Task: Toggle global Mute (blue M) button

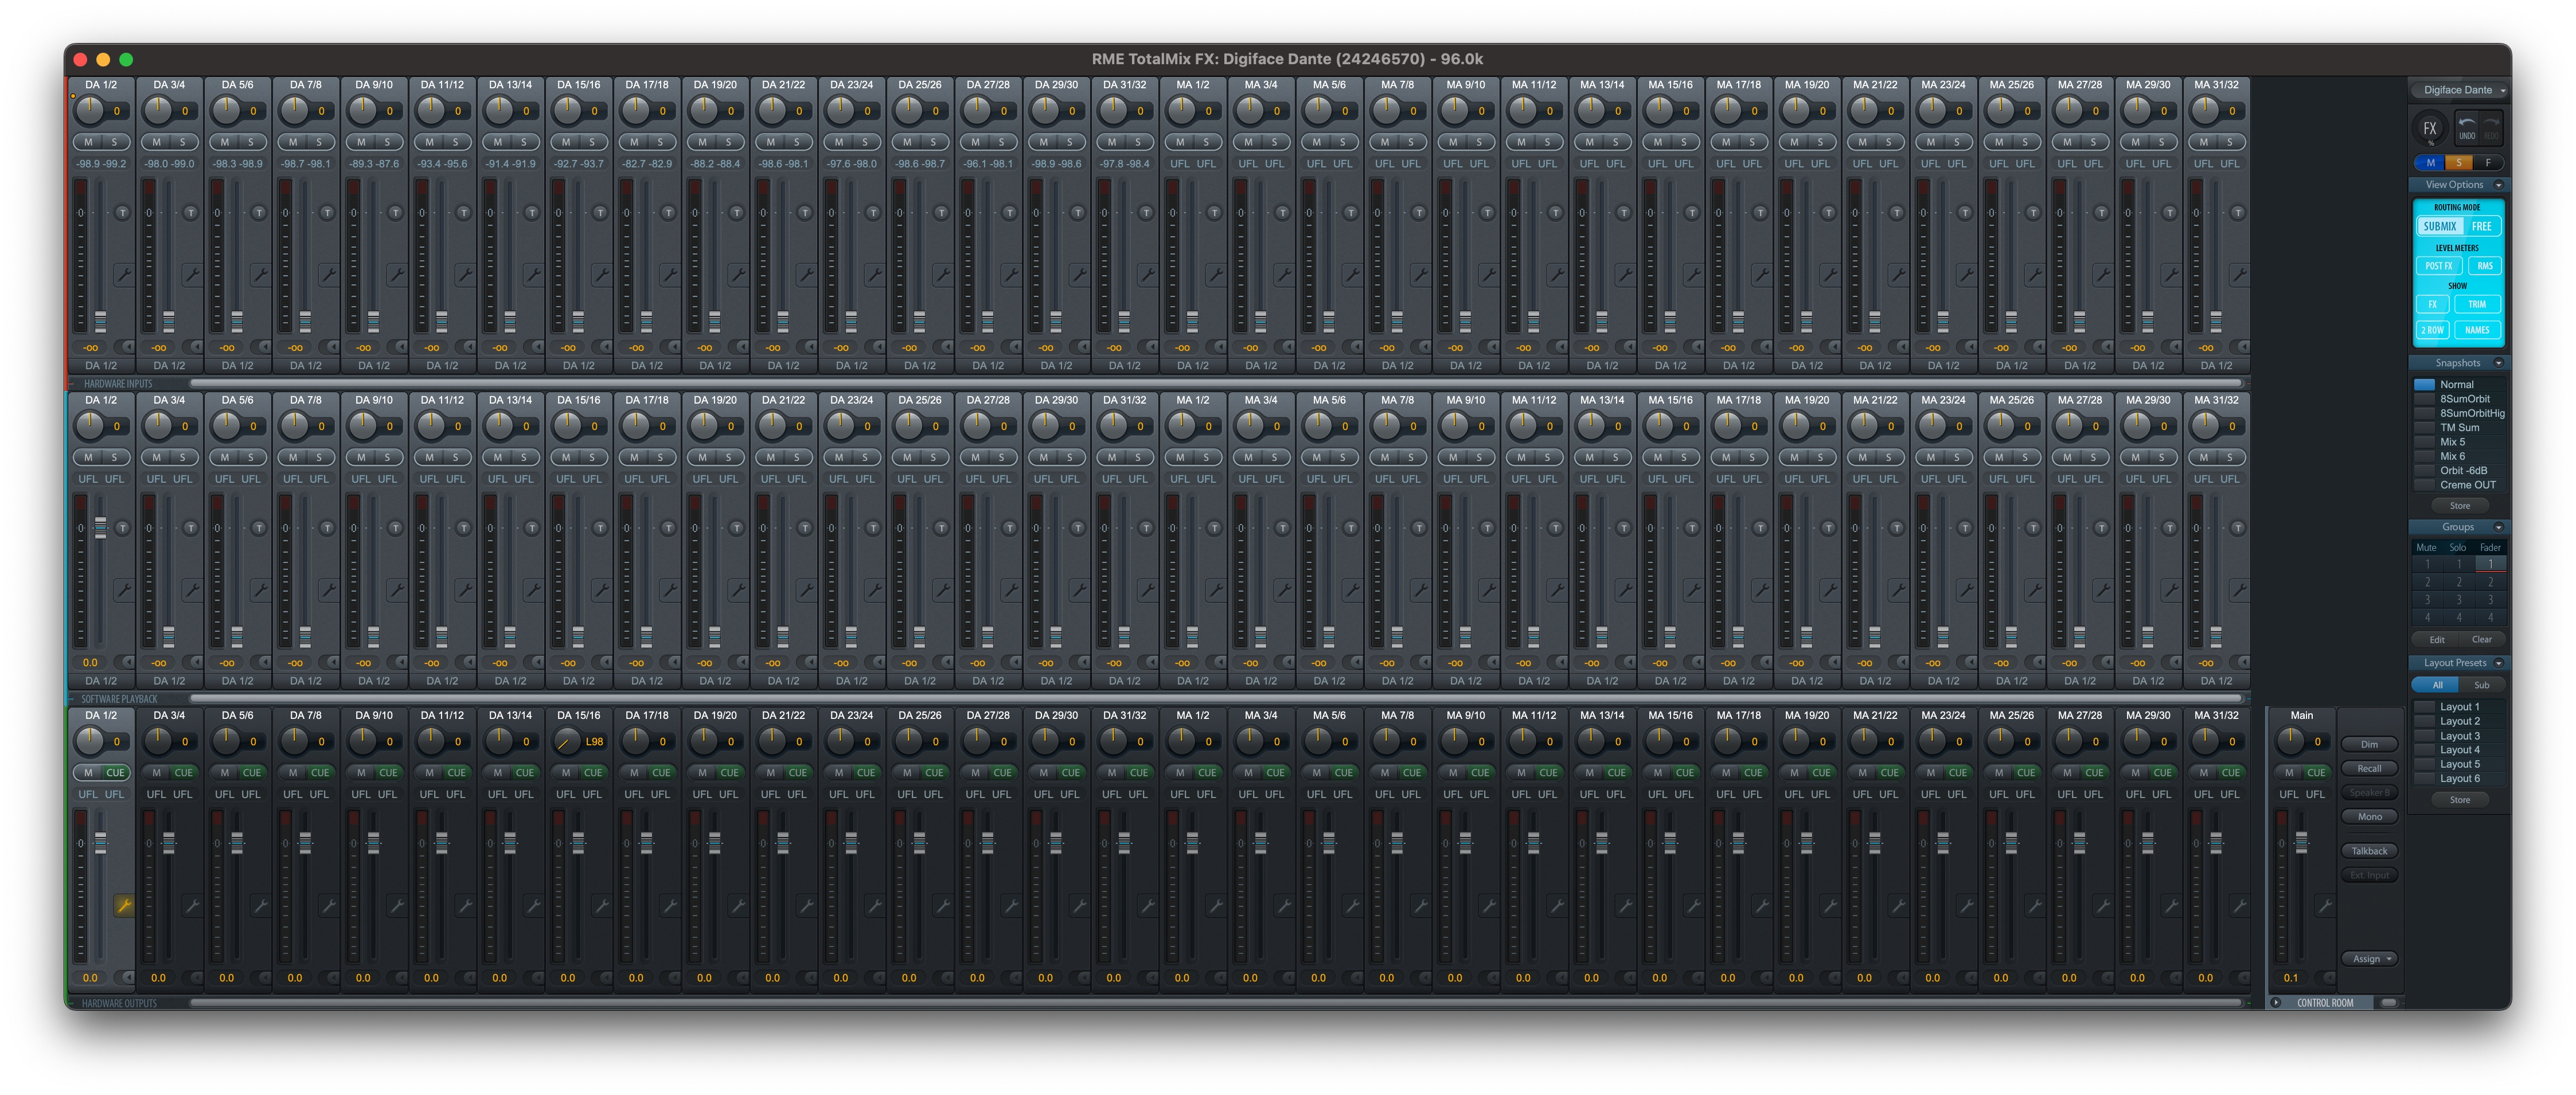Action: coord(2430,163)
